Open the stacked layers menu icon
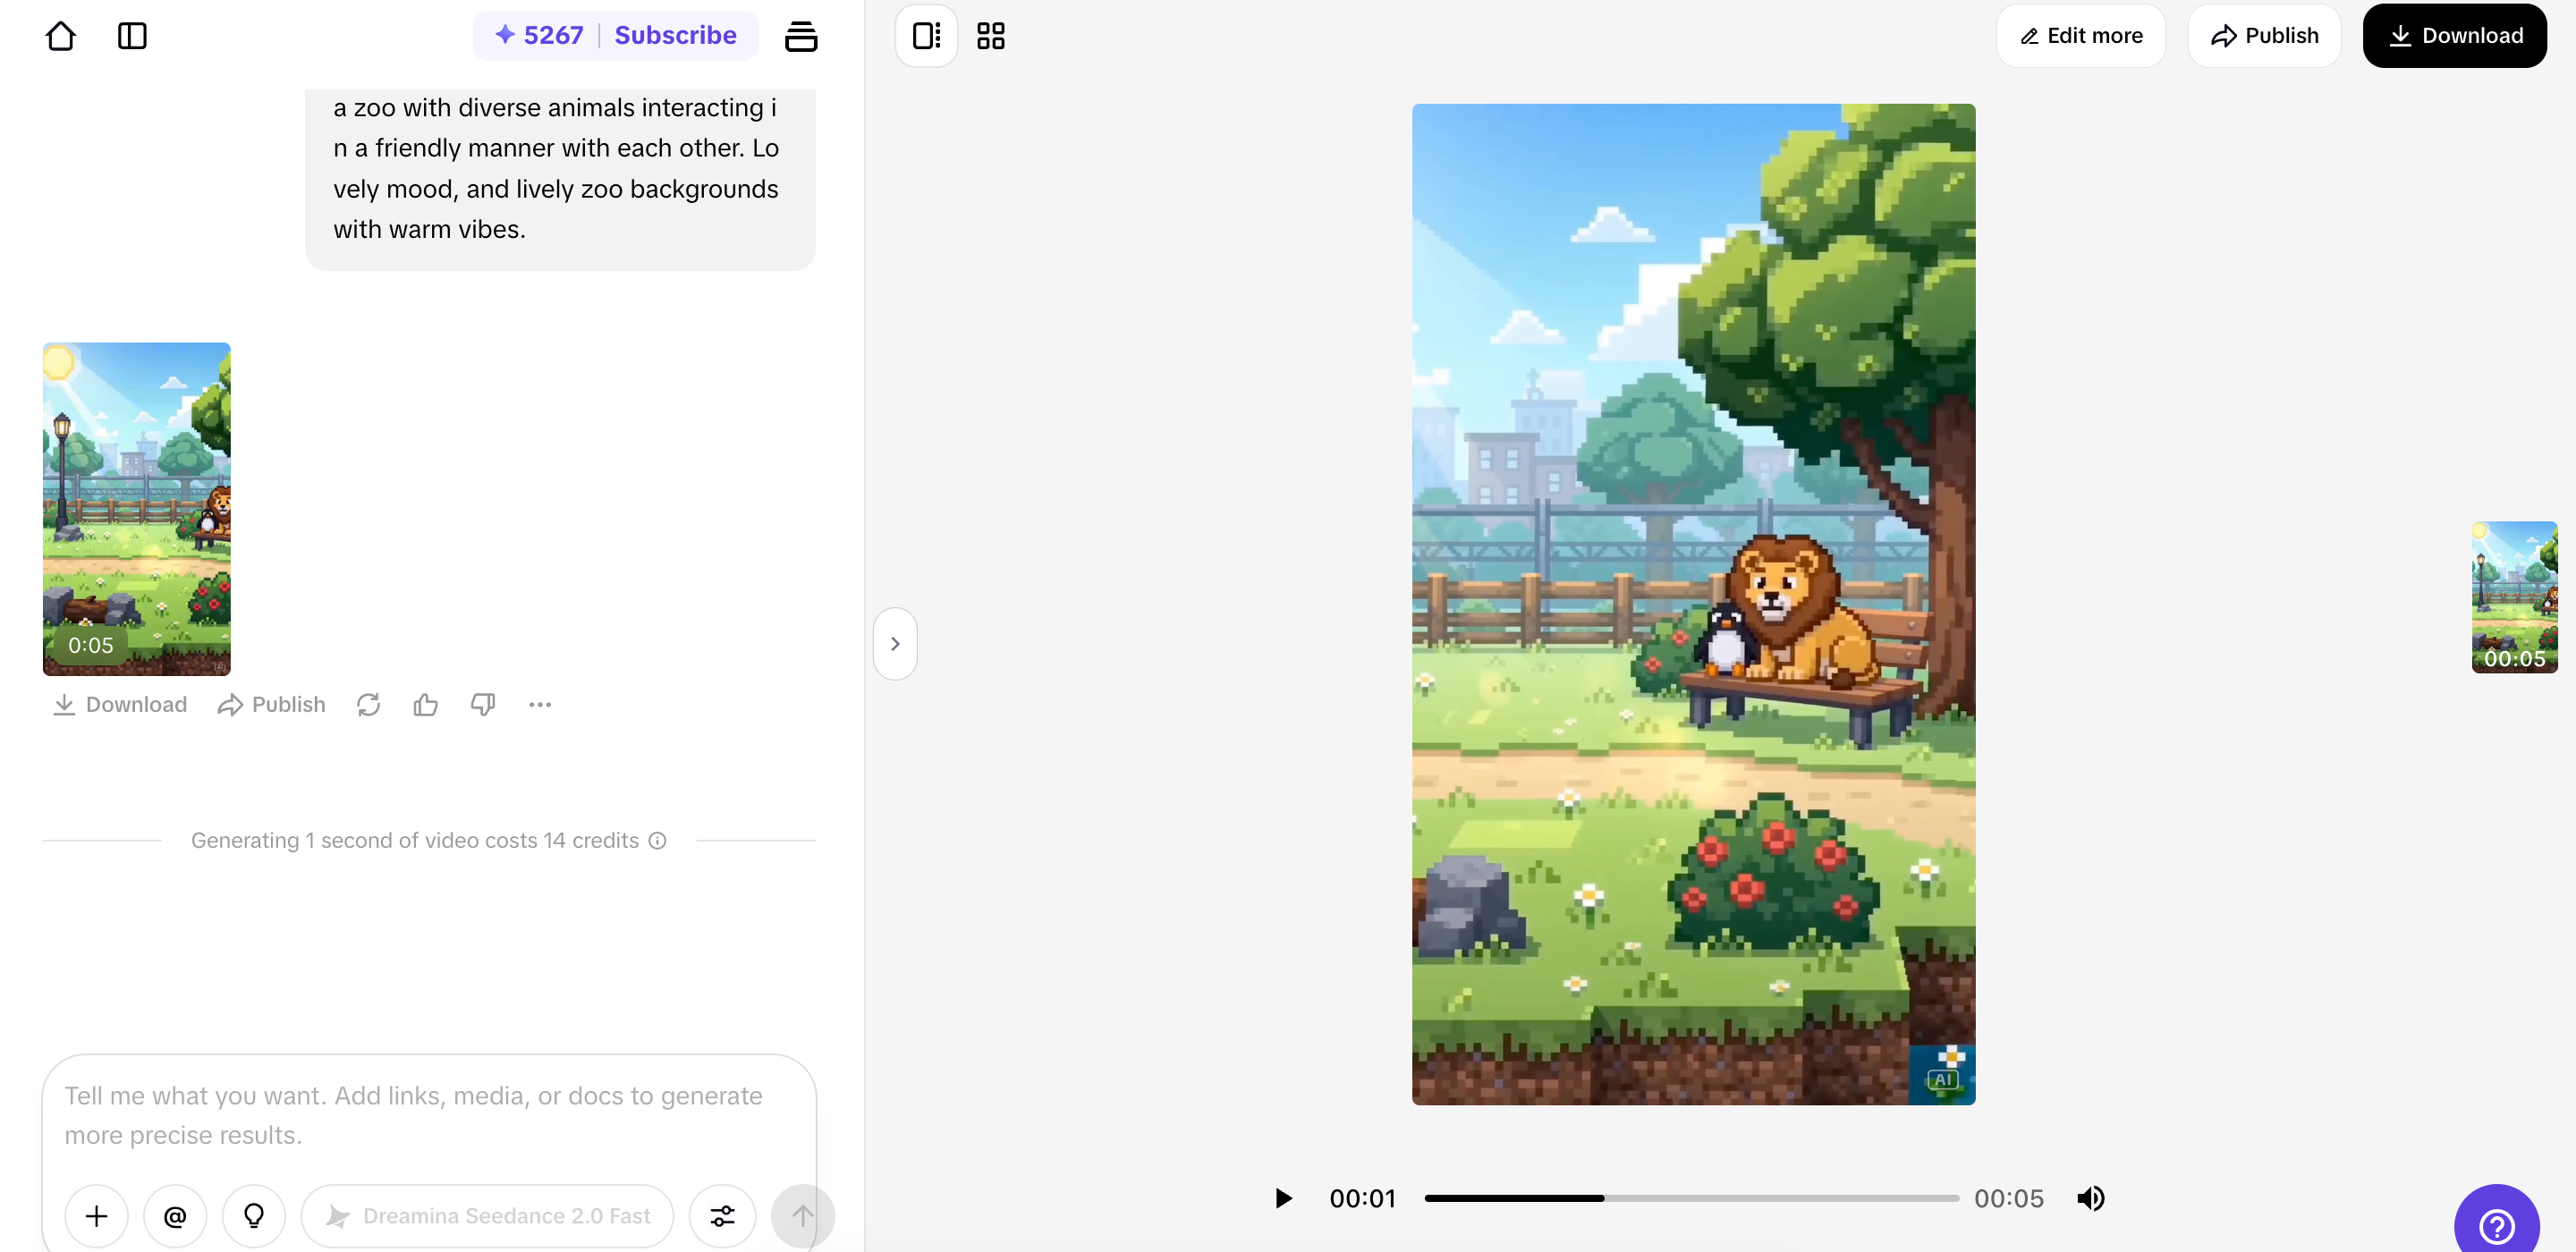The width and height of the screenshot is (2576, 1252). [801, 36]
